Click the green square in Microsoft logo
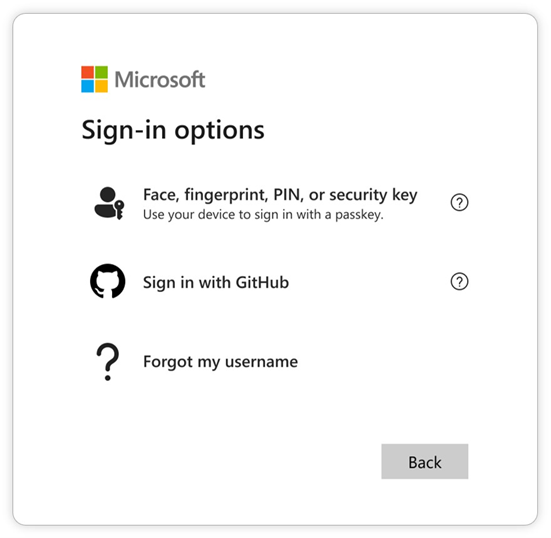 click(x=102, y=72)
